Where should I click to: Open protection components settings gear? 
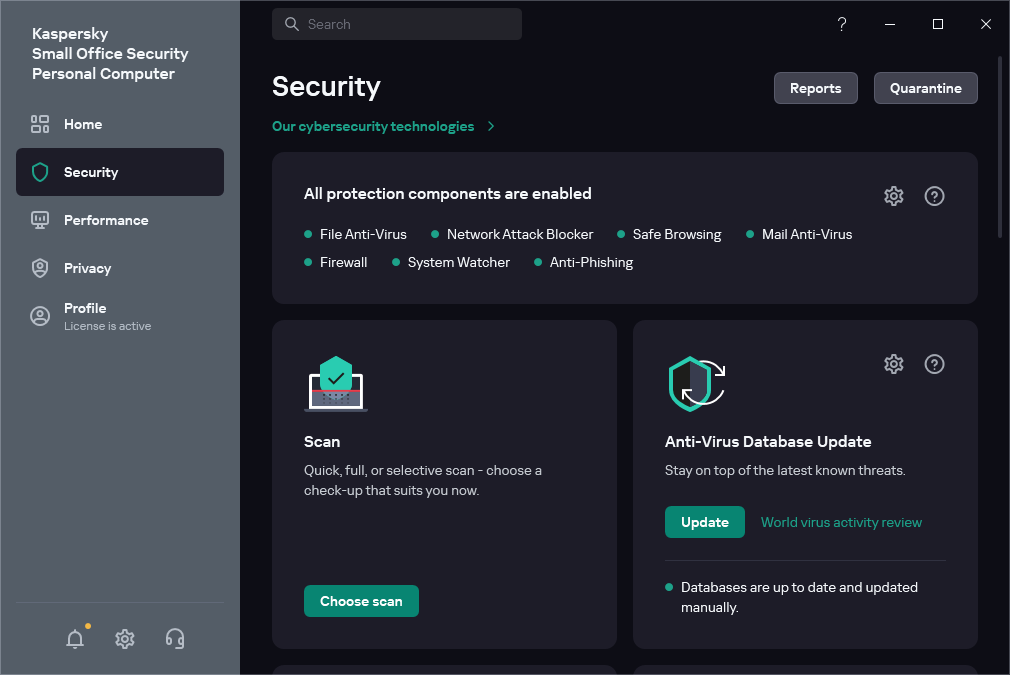pos(893,196)
